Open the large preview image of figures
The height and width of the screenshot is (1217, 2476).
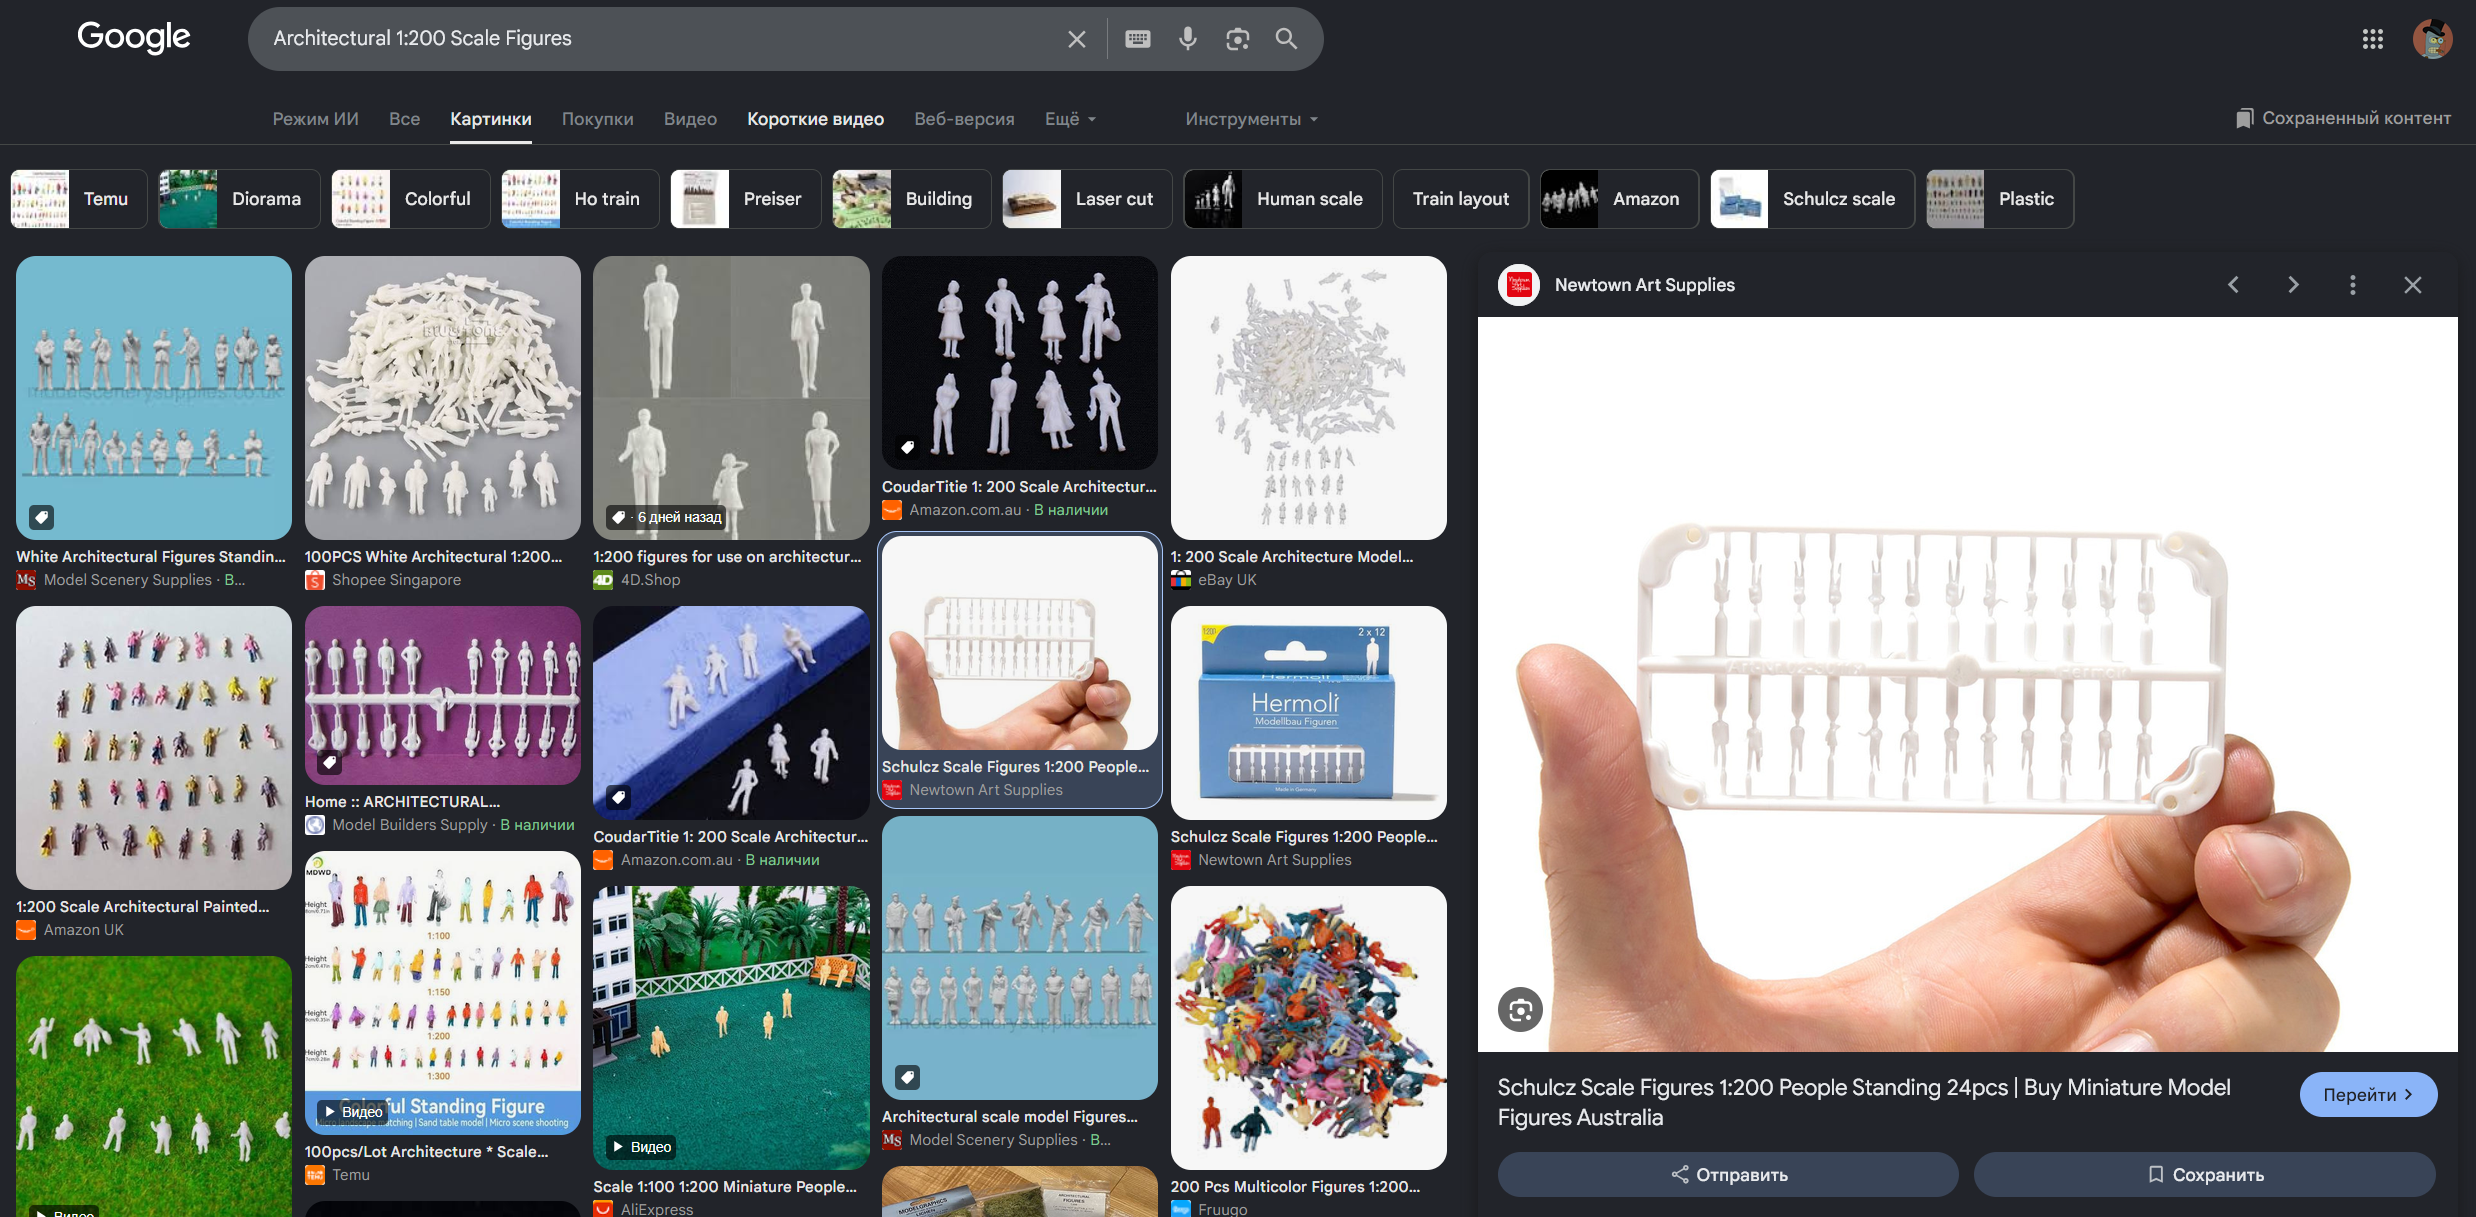coord(1968,684)
